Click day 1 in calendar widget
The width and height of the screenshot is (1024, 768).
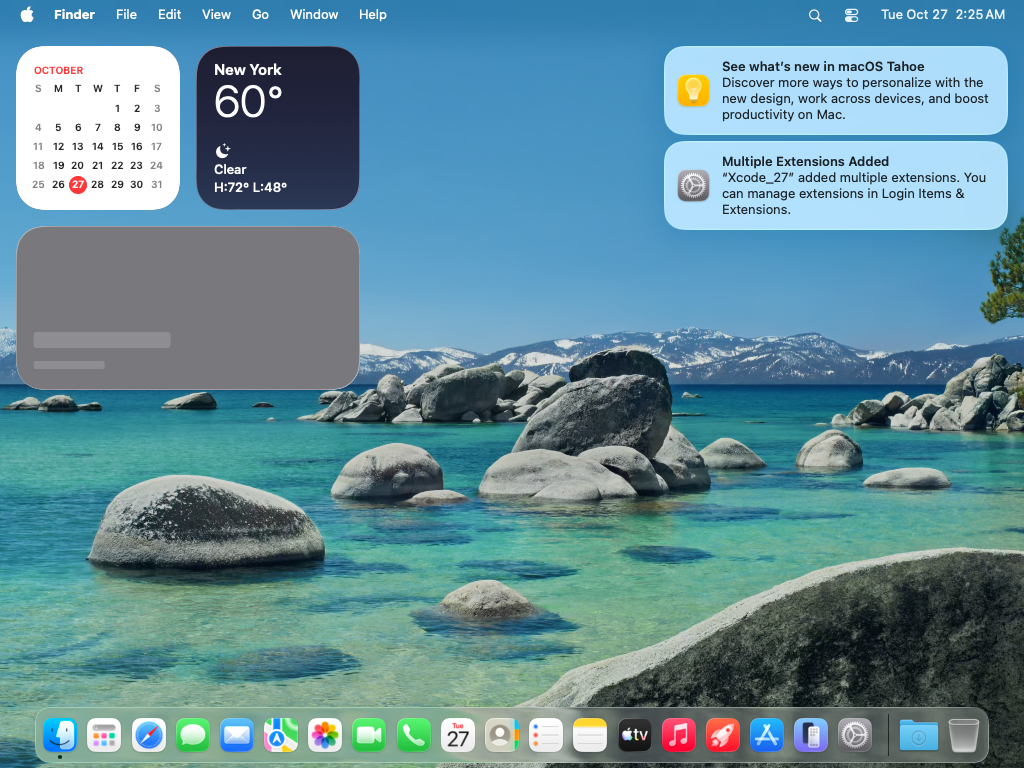[117, 108]
